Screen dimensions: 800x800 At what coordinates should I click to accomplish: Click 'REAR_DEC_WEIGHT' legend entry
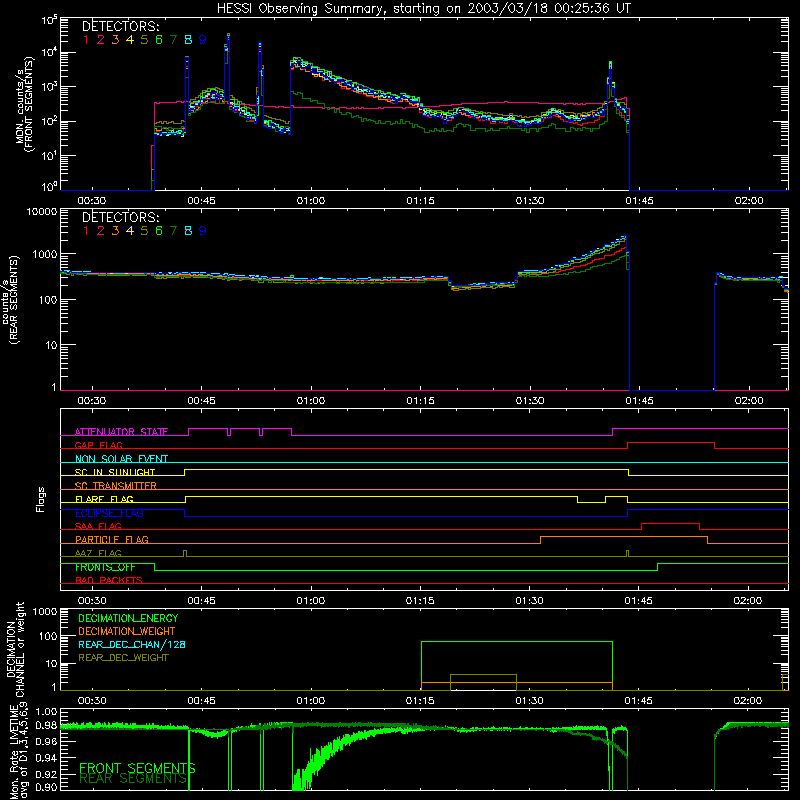123,658
